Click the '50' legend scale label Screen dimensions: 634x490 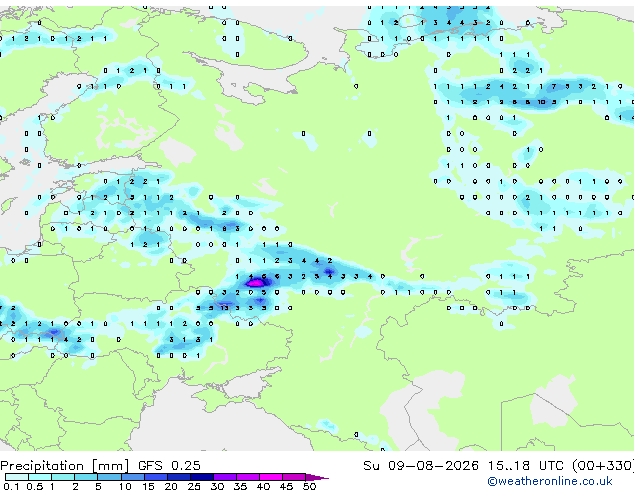[x=309, y=486]
